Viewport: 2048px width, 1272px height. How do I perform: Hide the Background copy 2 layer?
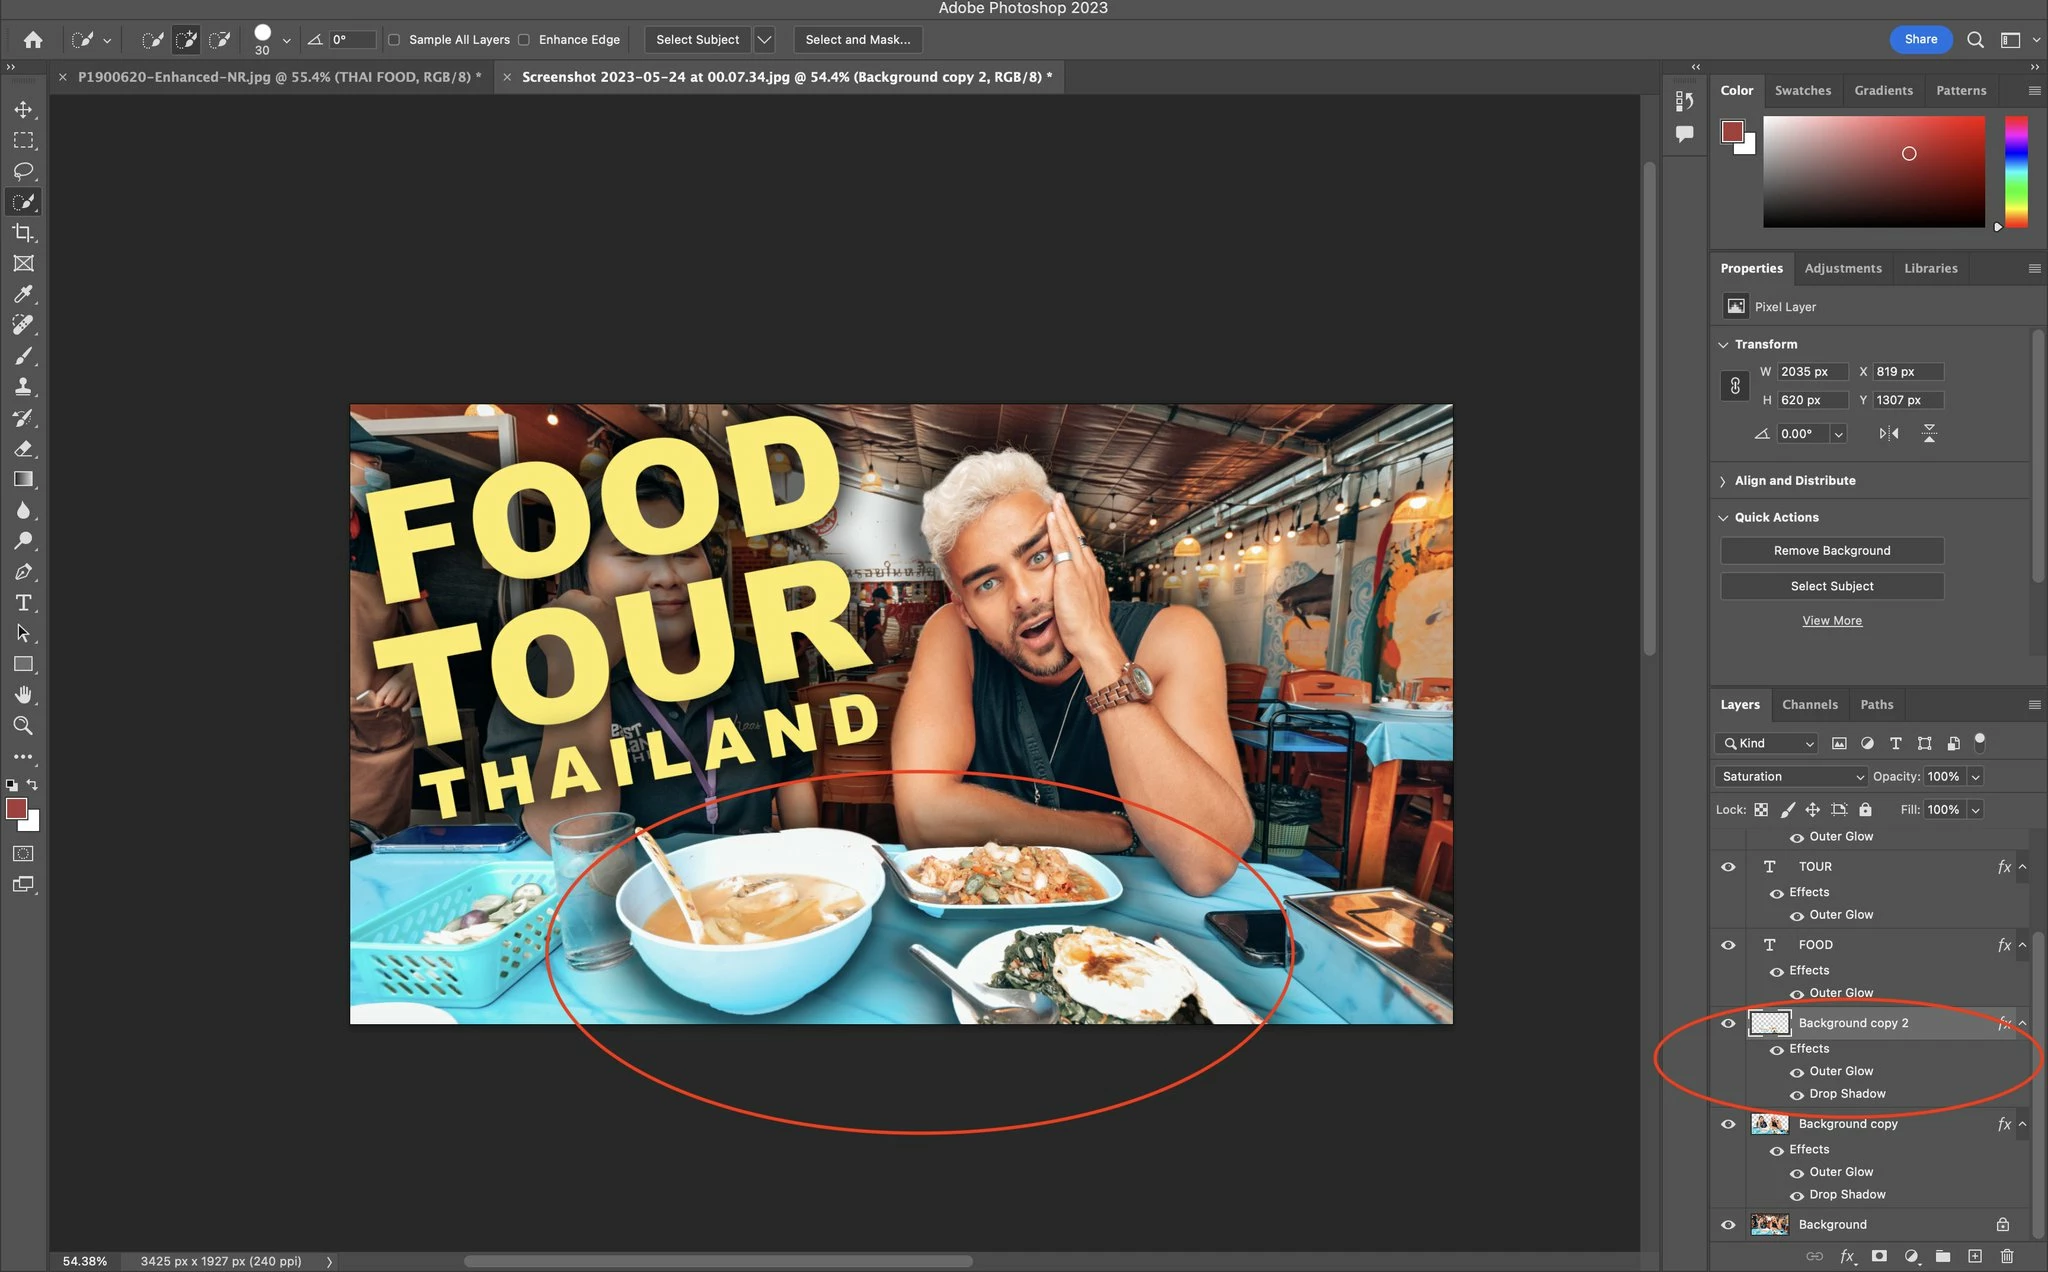(1728, 1023)
